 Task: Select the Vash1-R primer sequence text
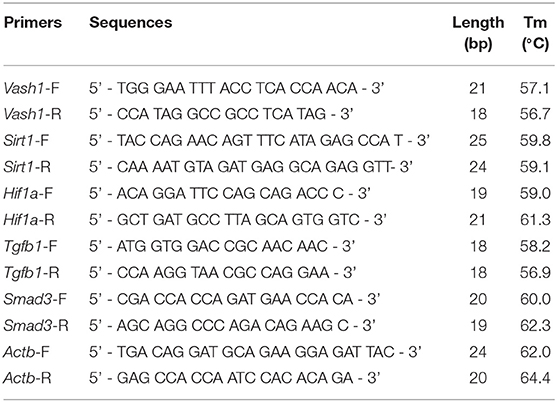(221, 114)
